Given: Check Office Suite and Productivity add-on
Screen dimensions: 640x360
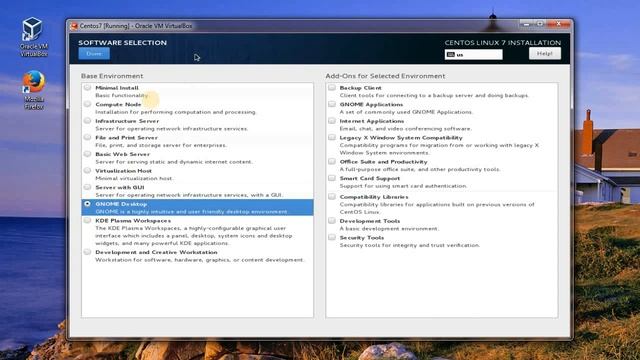Looking at the screenshot, I should (332, 161).
